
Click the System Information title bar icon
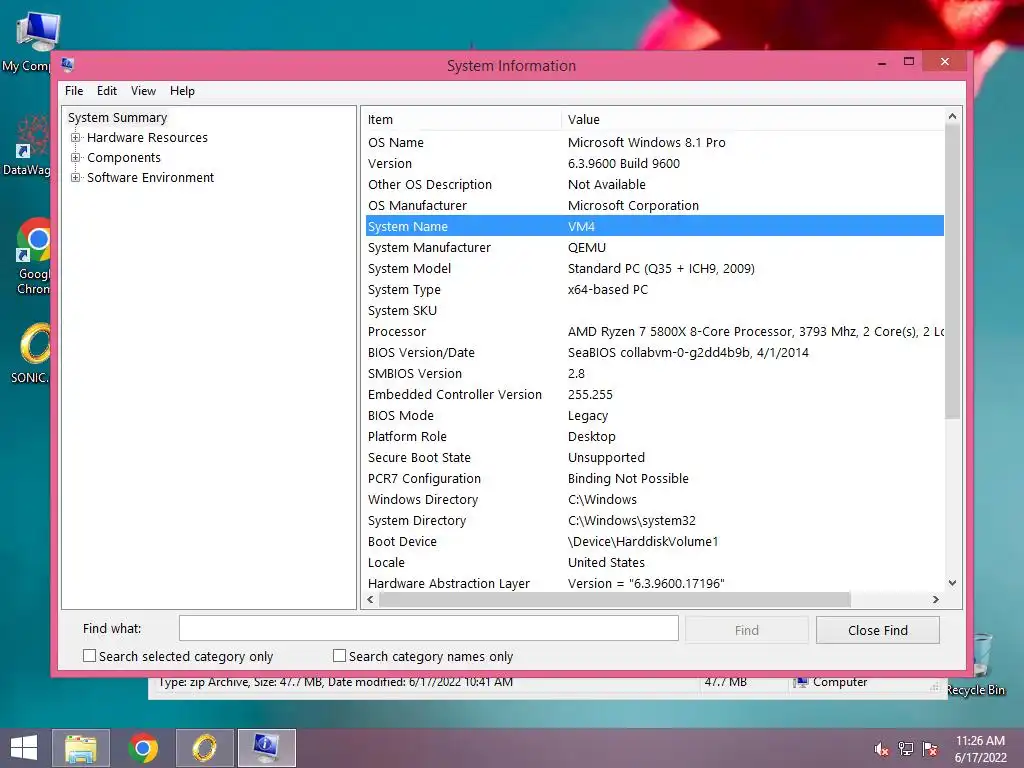(67, 65)
